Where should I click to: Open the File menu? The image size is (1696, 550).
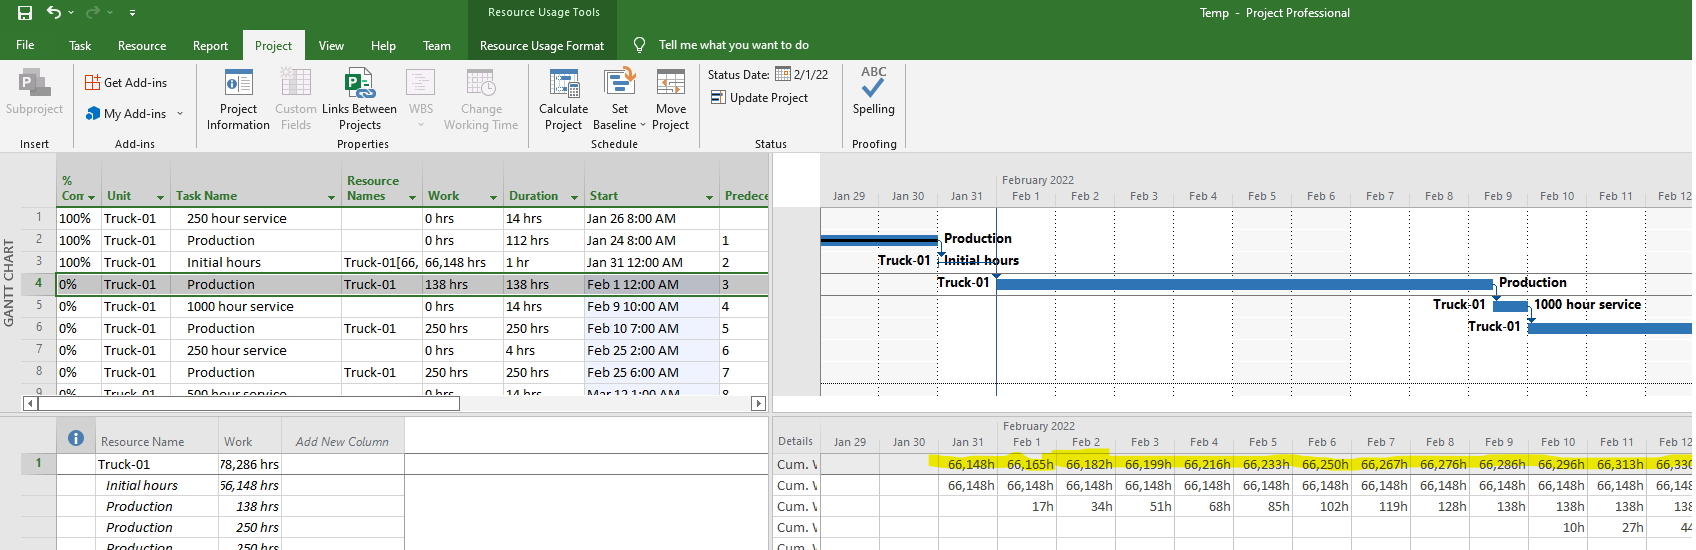click(25, 45)
